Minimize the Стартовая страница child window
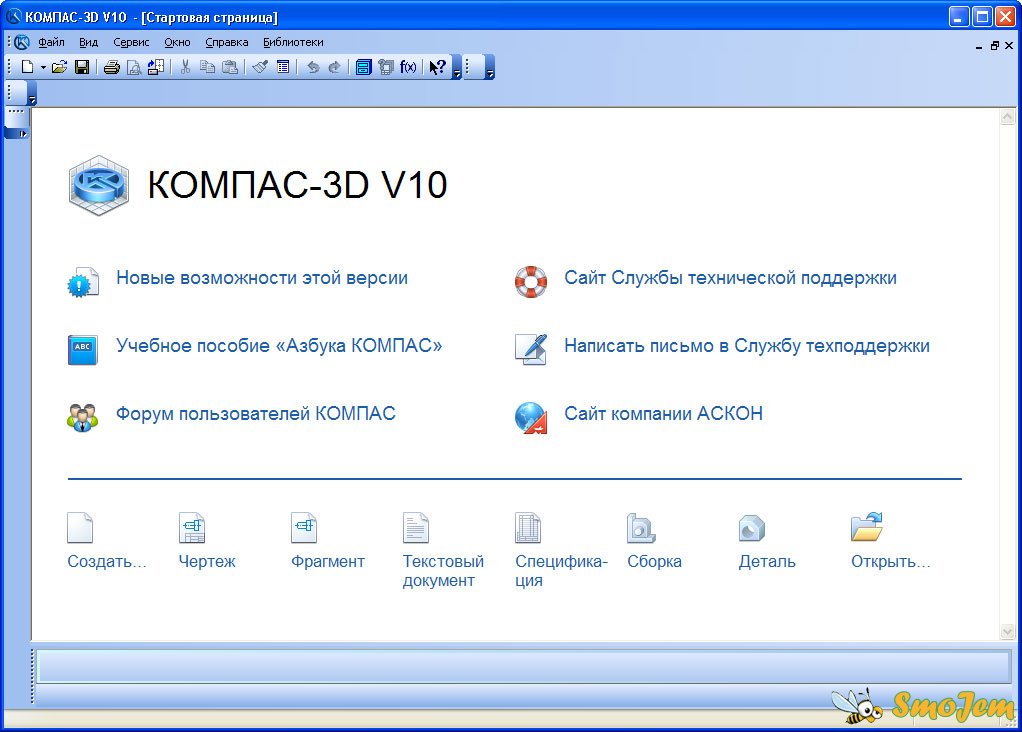The image size is (1022, 732). pyautogui.click(x=979, y=46)
